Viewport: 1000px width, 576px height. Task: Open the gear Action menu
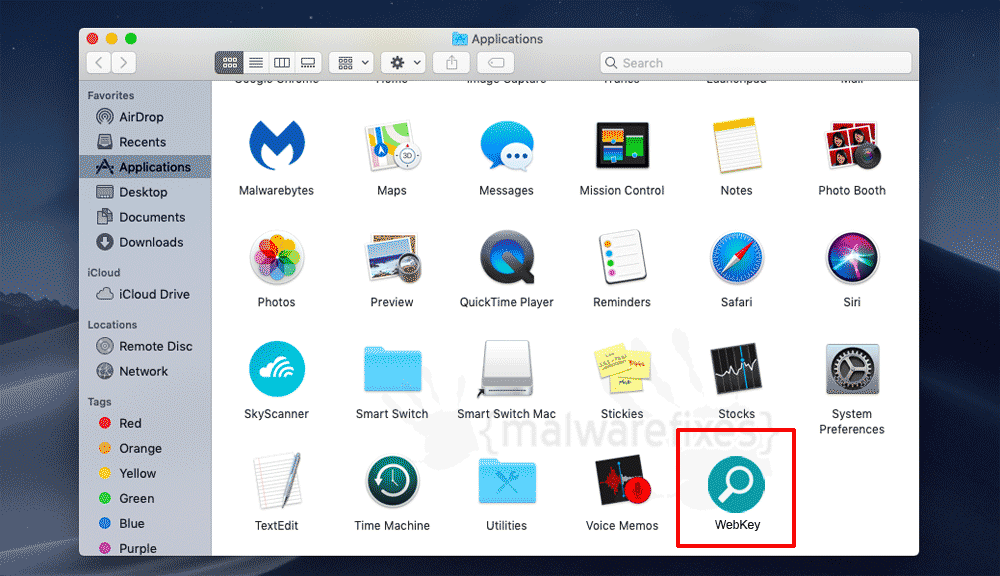(x=404, y=63)
